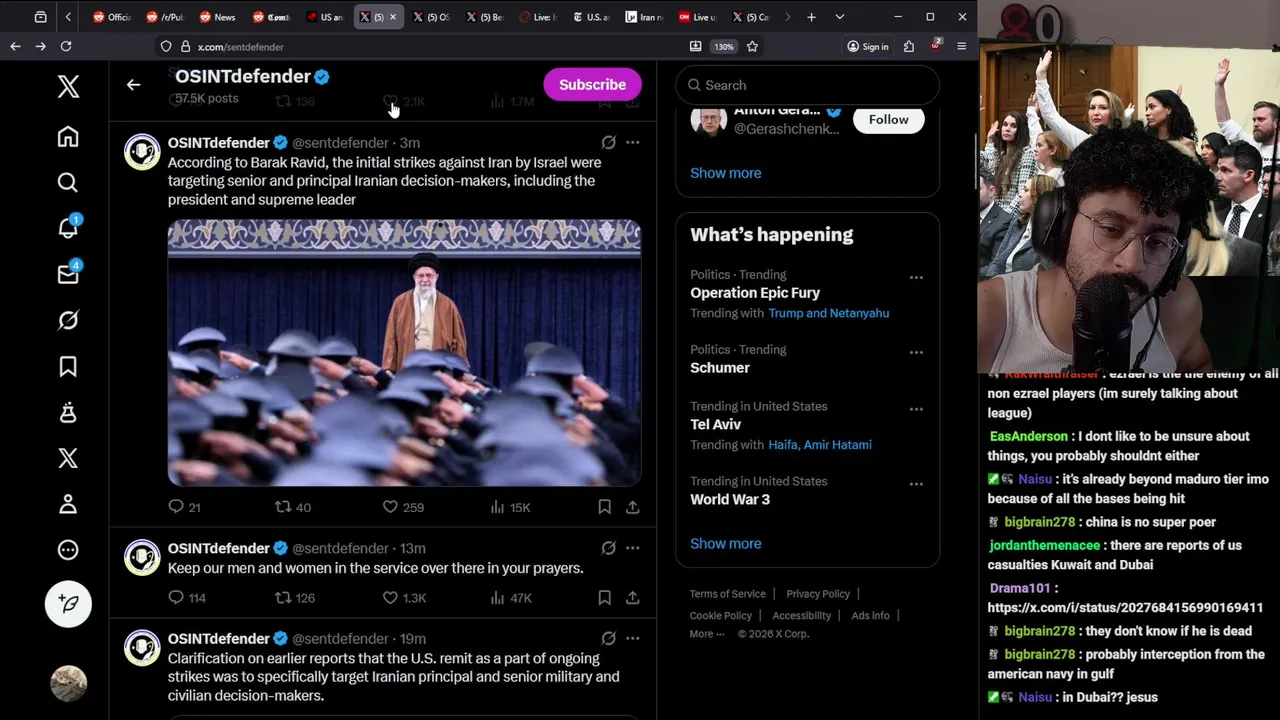Open Operation Epic Fury trend
Screen dimensions: 1280x720
tap(755, 293)
